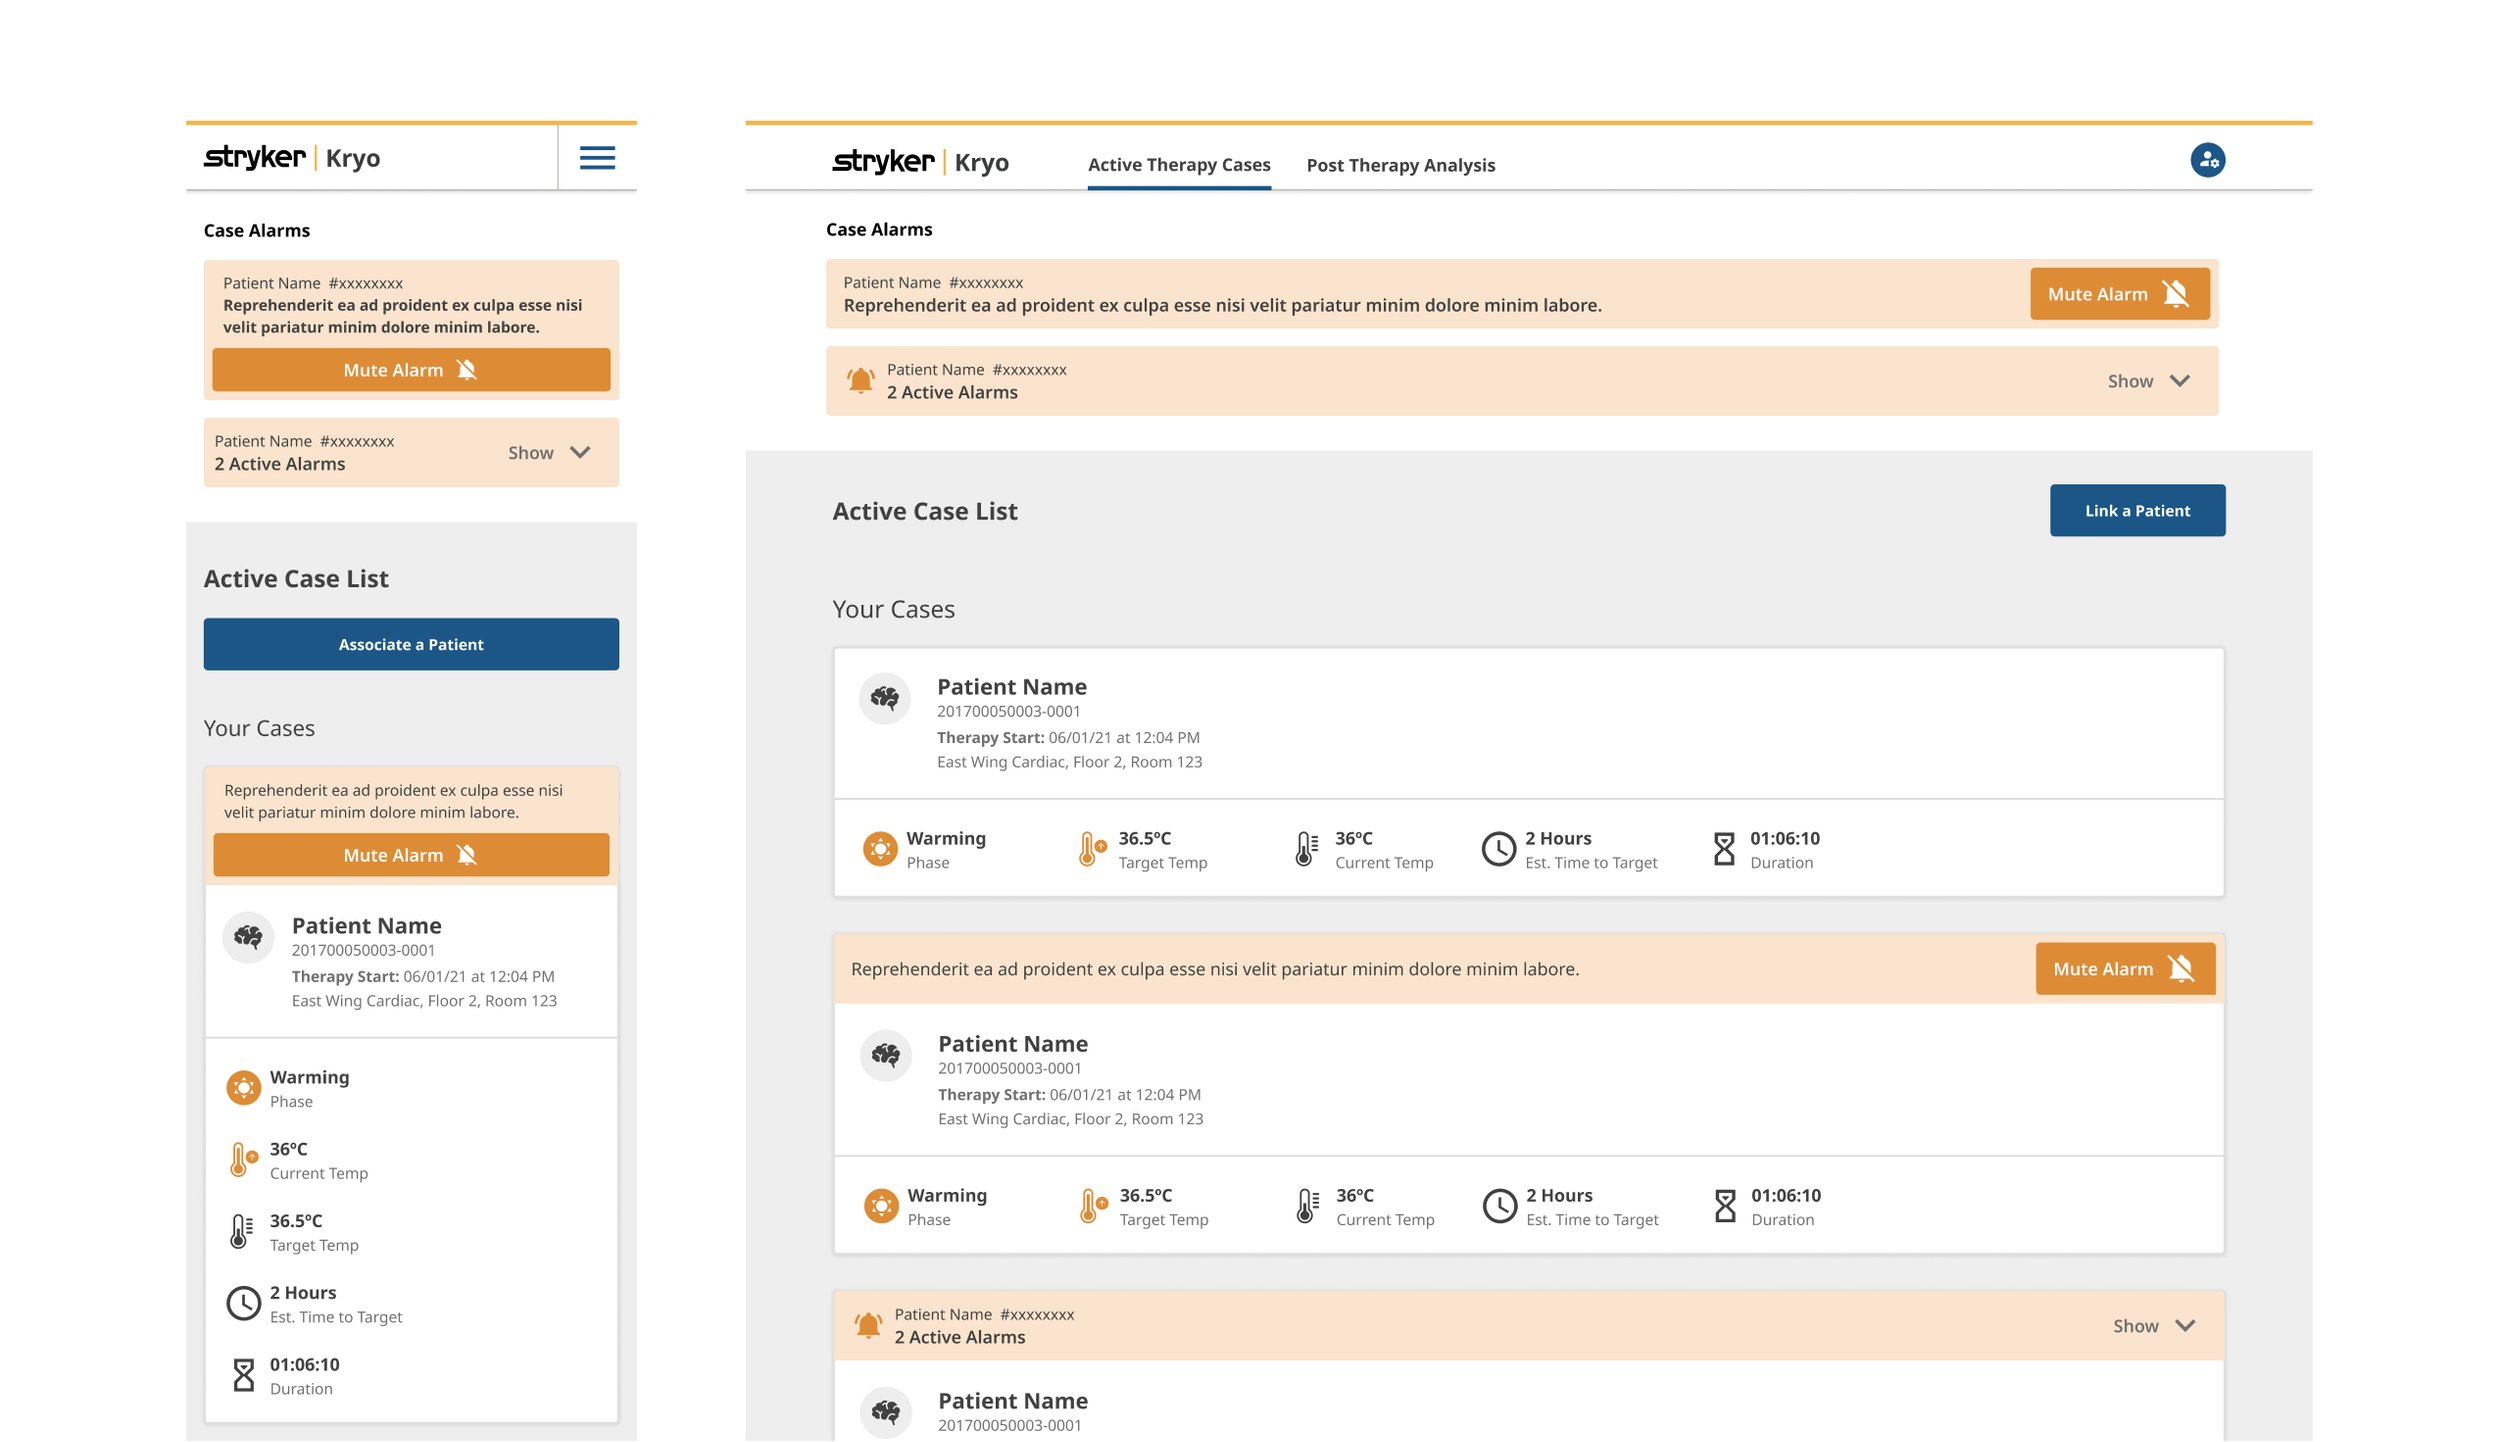
Task: Click alarm bell icon above third patient card
Action: (868, 1326)
